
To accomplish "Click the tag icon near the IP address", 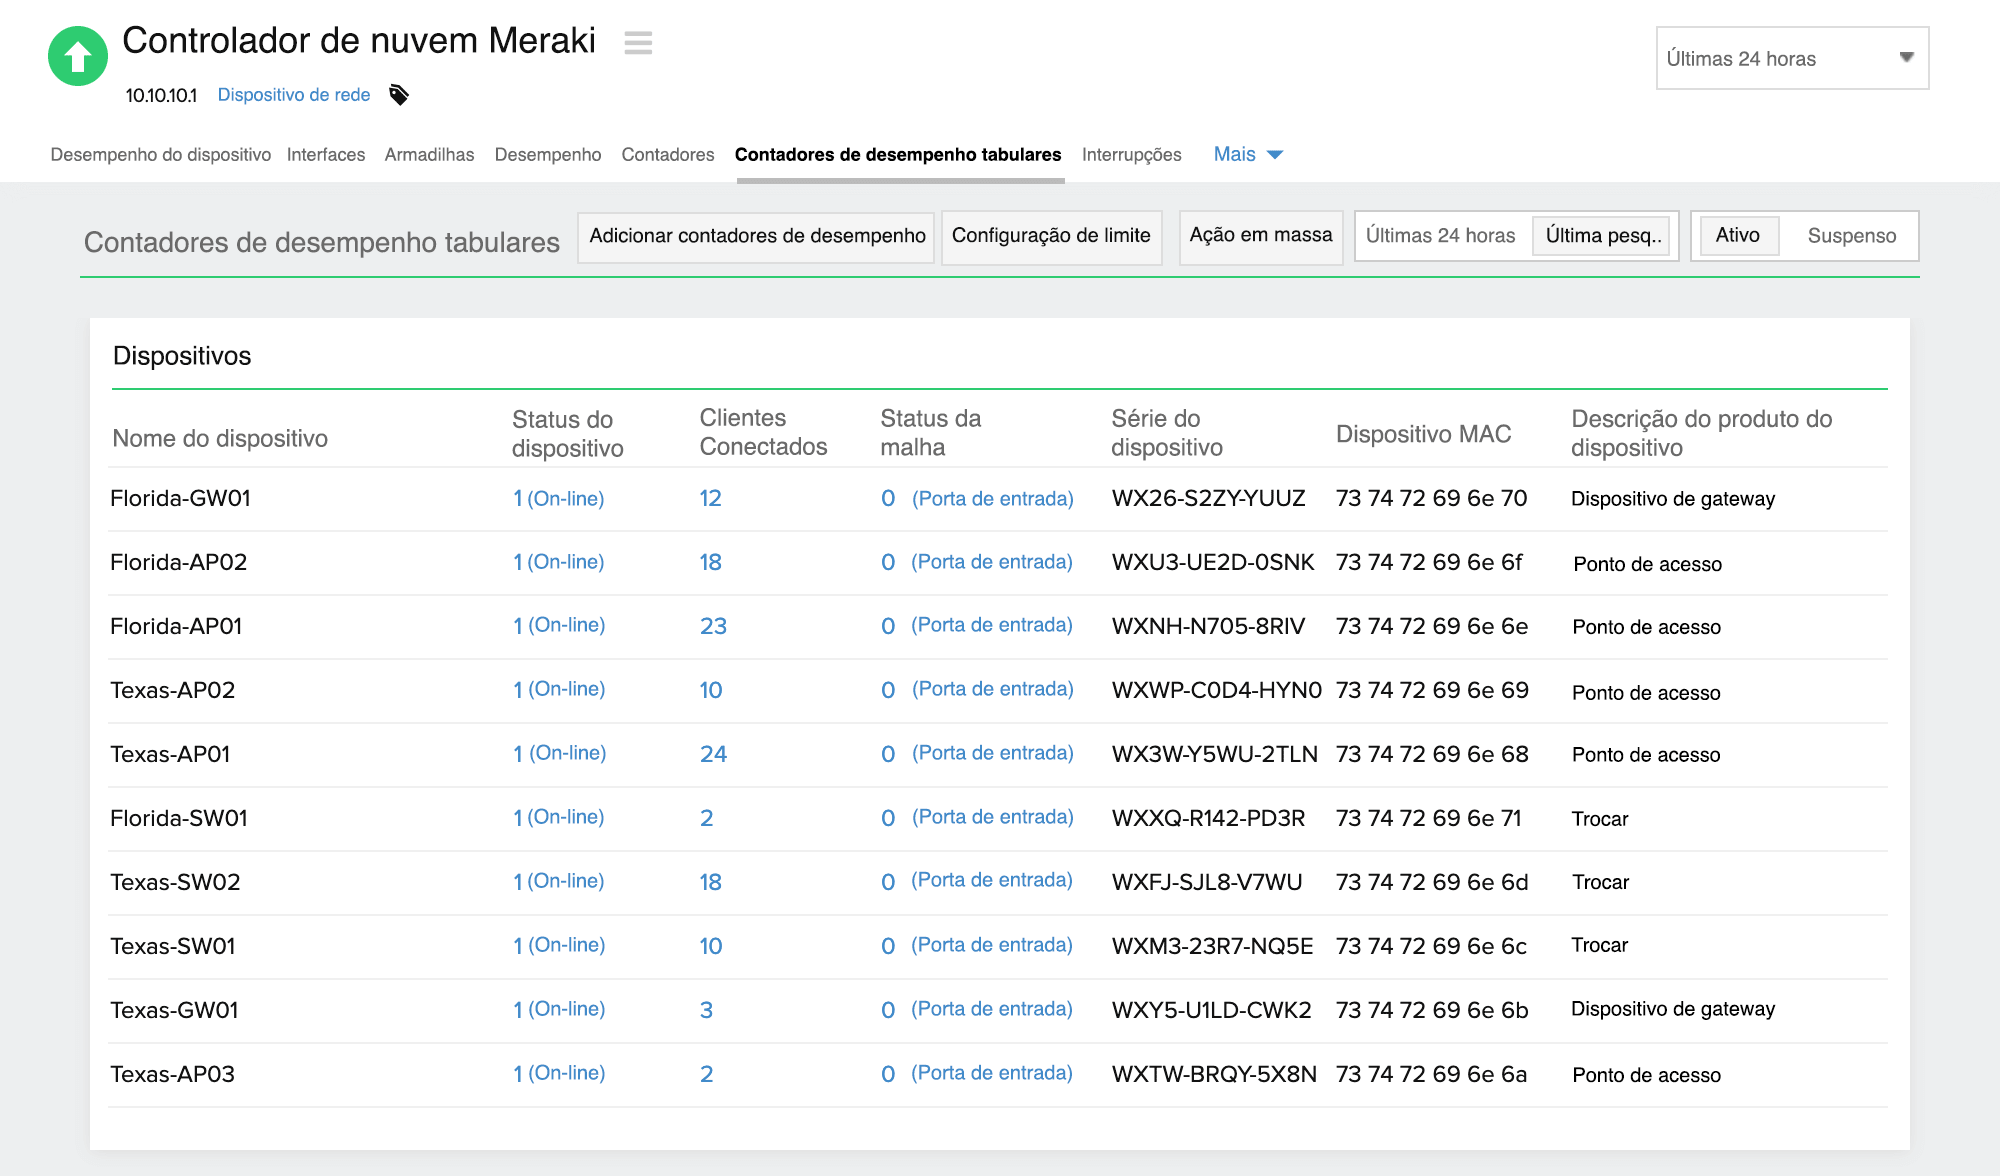I will pos(398,94).
